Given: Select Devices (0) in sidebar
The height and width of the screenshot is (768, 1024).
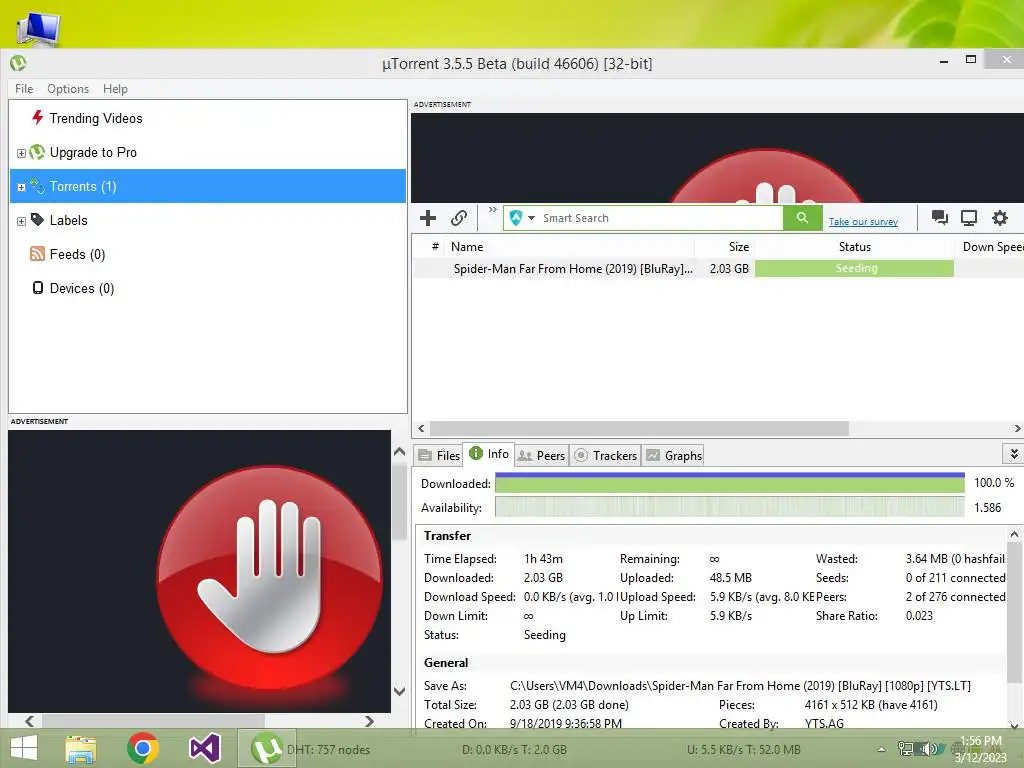Looking at the screenshot, I should (x=82, y=288).
